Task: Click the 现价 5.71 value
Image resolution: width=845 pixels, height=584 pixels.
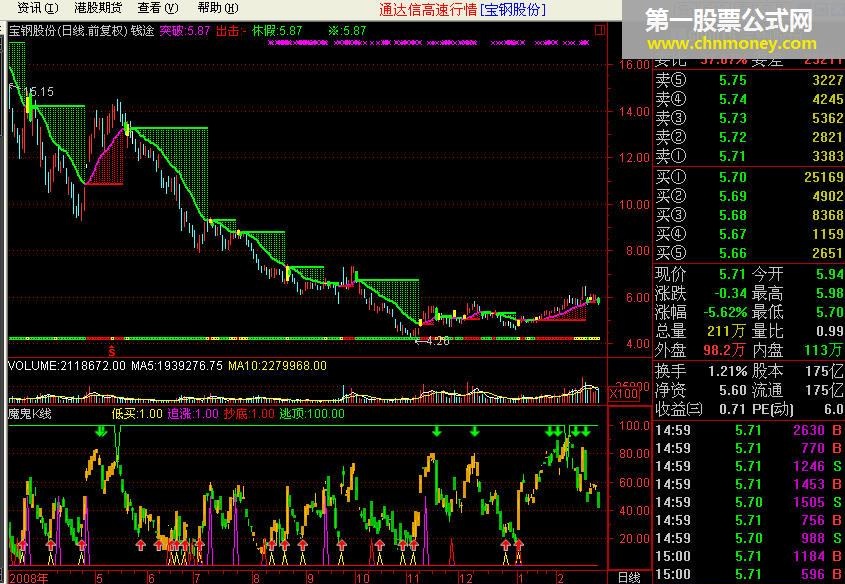Action: [732, 274]
